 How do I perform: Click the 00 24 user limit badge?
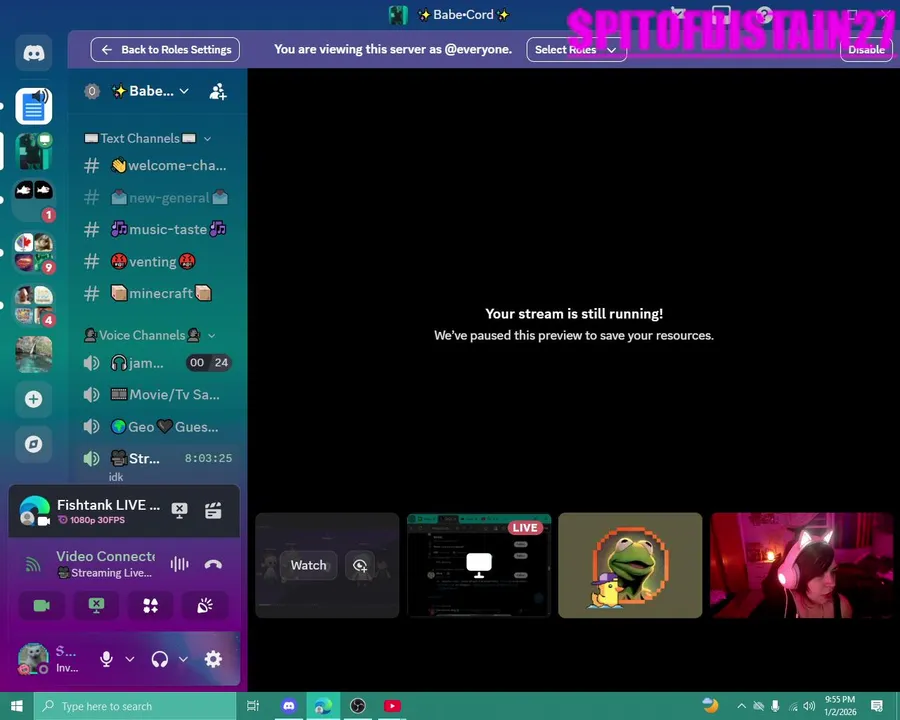point(209,363)
